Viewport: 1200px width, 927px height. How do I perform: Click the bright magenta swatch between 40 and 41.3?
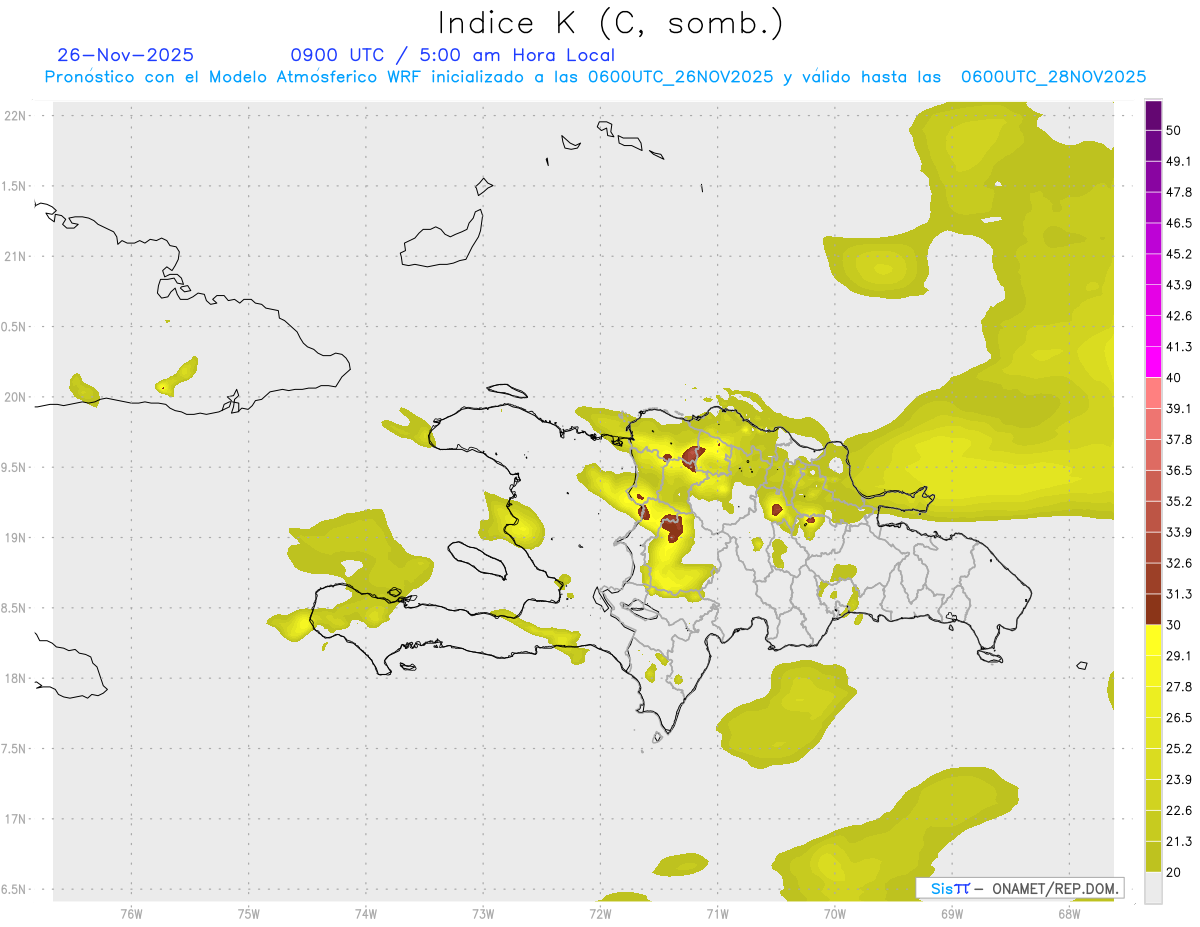coord(1153,362)
